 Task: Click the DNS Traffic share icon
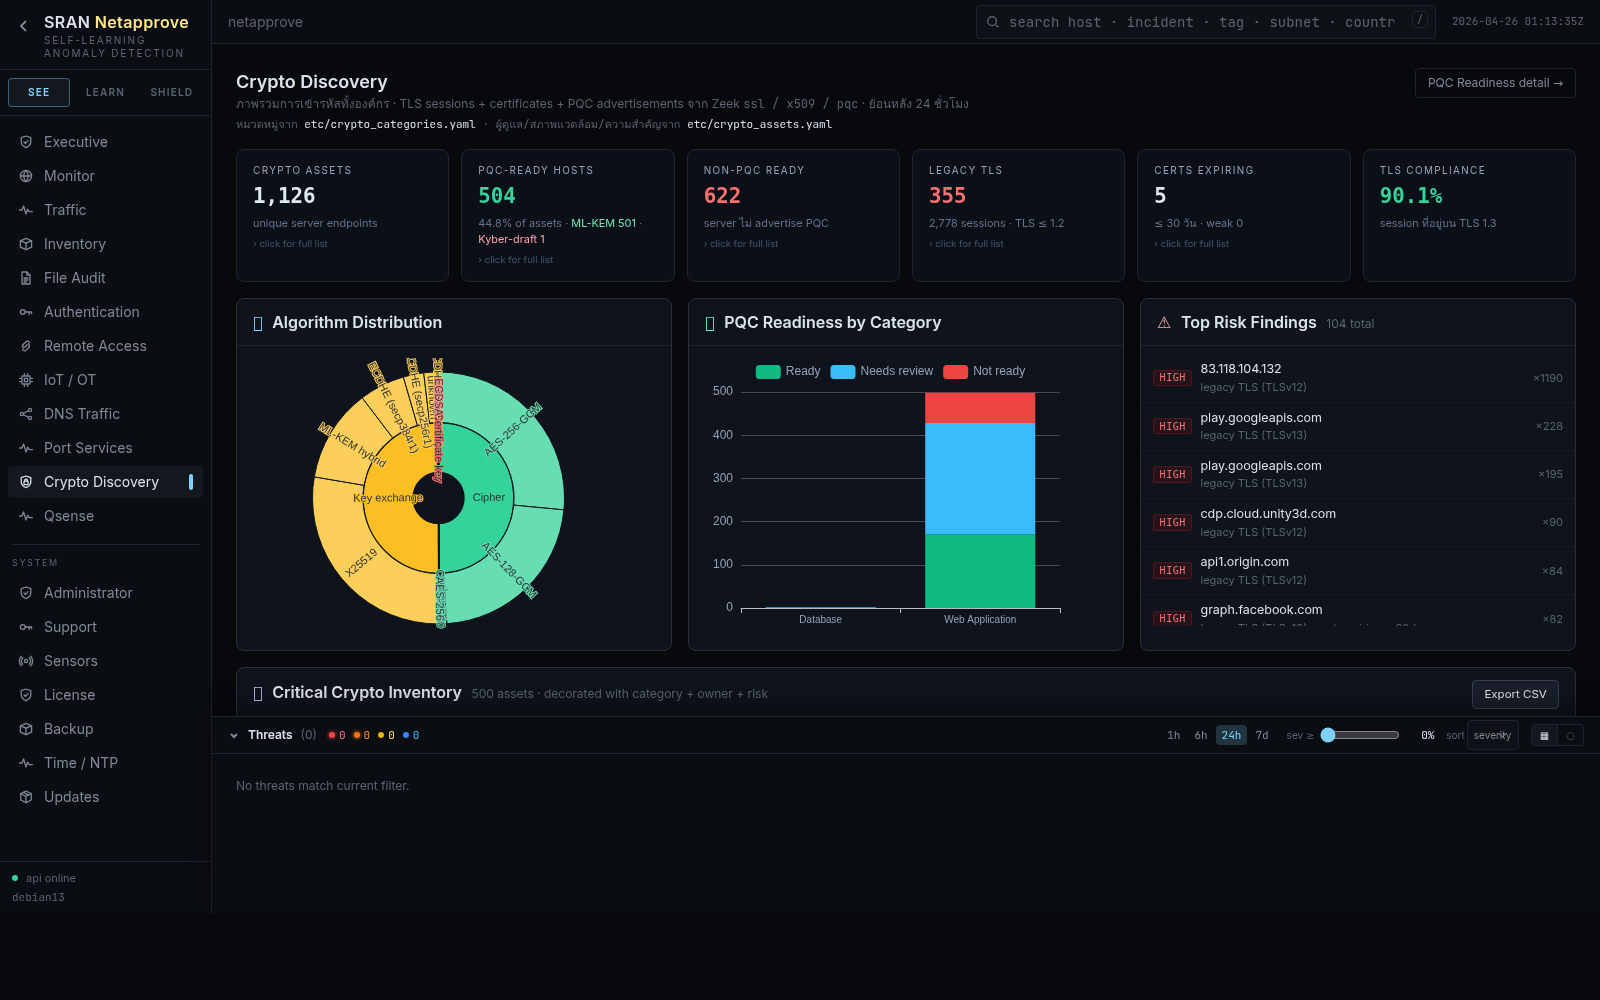click(26, 414)
